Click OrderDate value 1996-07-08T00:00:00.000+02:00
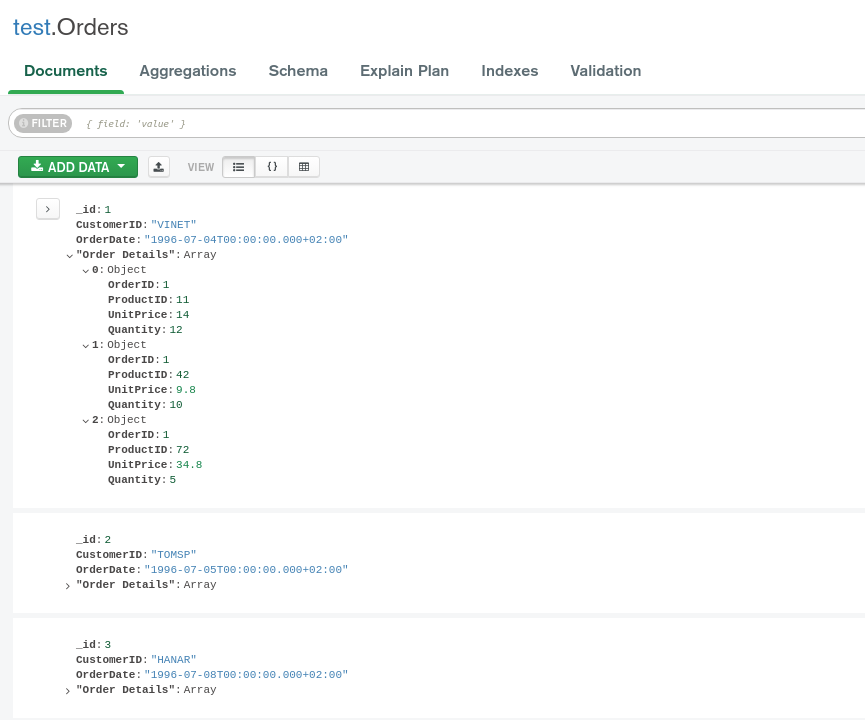The width and height of the screenshot is (865, 720). point(246,674)
